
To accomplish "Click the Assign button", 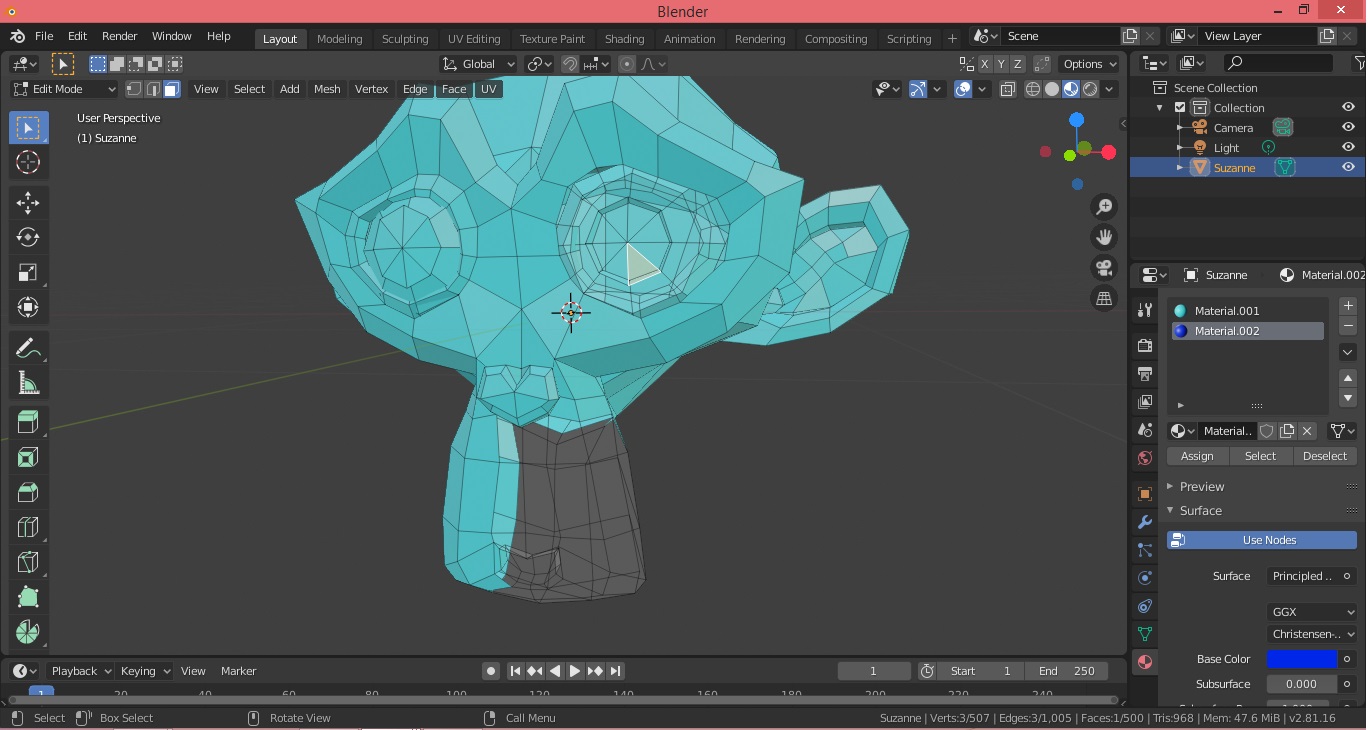I will click(1197, 456).
